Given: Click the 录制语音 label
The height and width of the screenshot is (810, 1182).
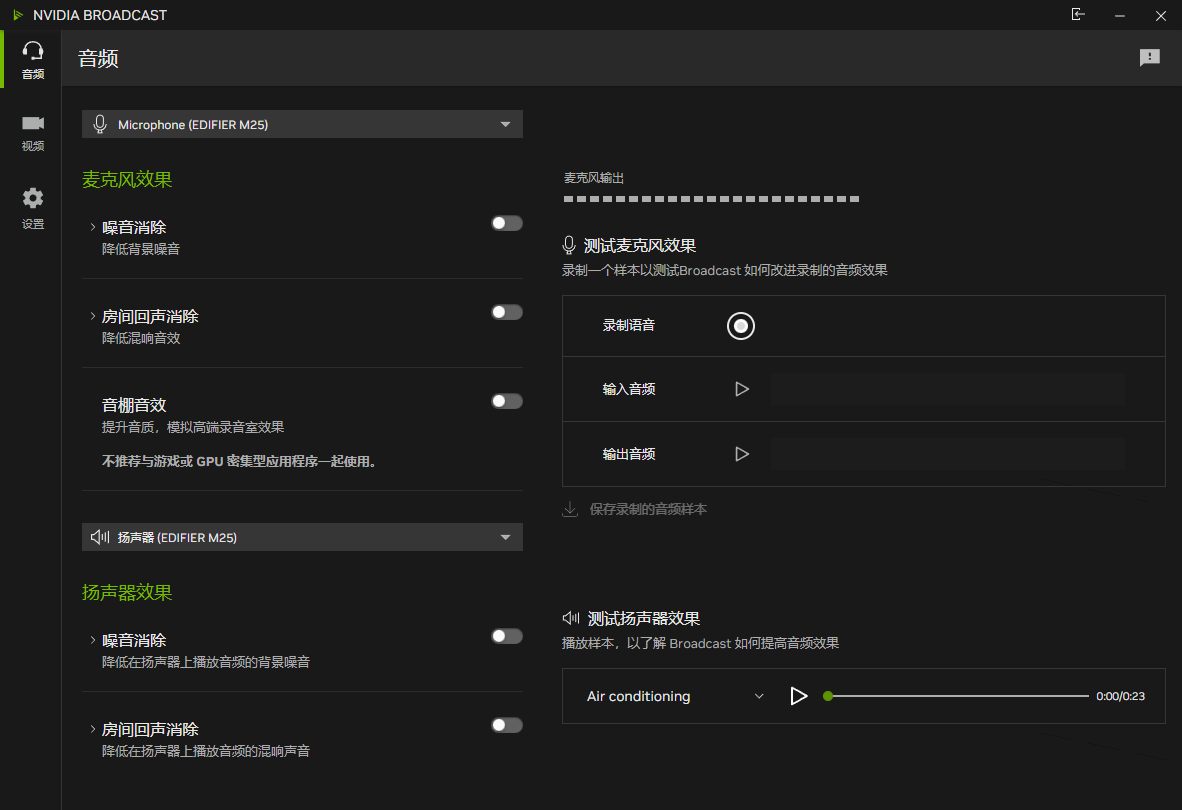Looking at the screenshot, I should 629,326.
